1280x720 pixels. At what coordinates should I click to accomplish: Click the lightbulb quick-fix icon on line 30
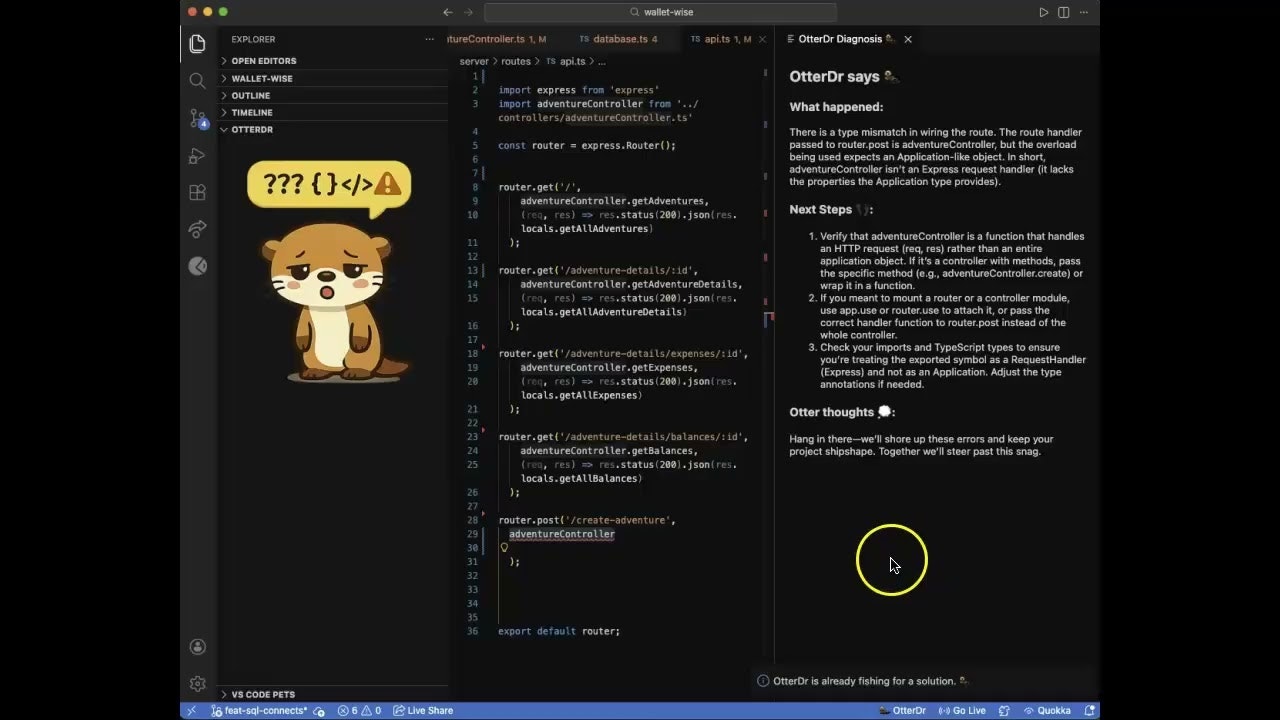[x=504, y=547]
